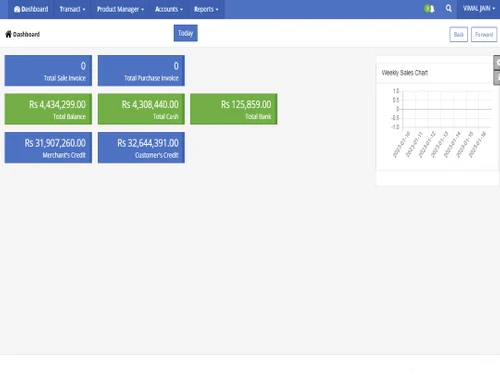The width and height of the screenshot is (500, 375).
Task: Click the 2023-01-16 chart axis label
Action: tap(477, 145)
